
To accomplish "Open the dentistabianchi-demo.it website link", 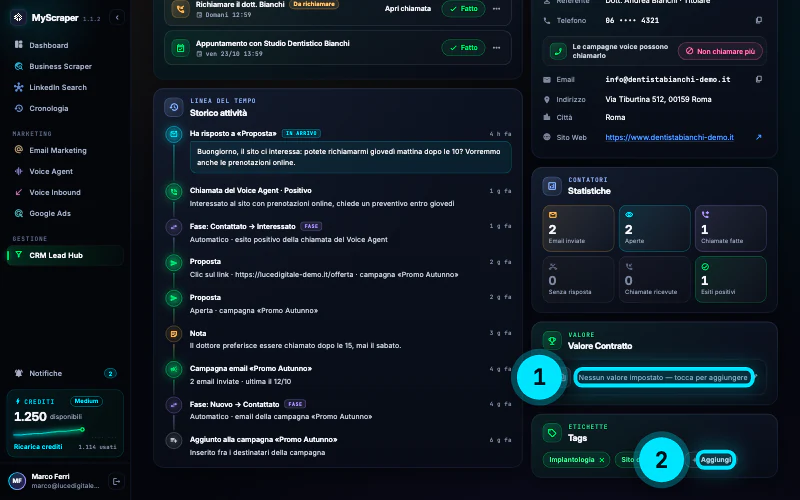I will [669, 137].
